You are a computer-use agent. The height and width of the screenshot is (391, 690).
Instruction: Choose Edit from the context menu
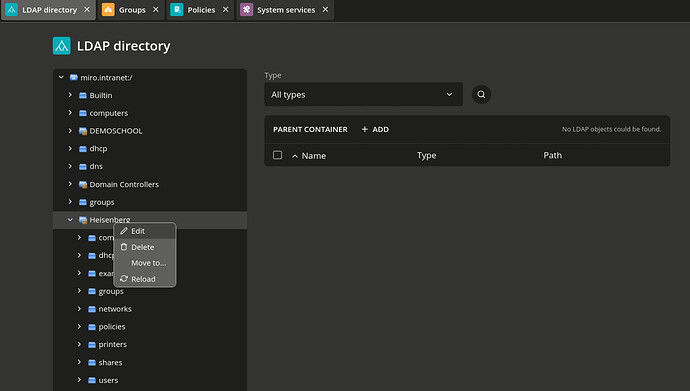pos(145,231)
